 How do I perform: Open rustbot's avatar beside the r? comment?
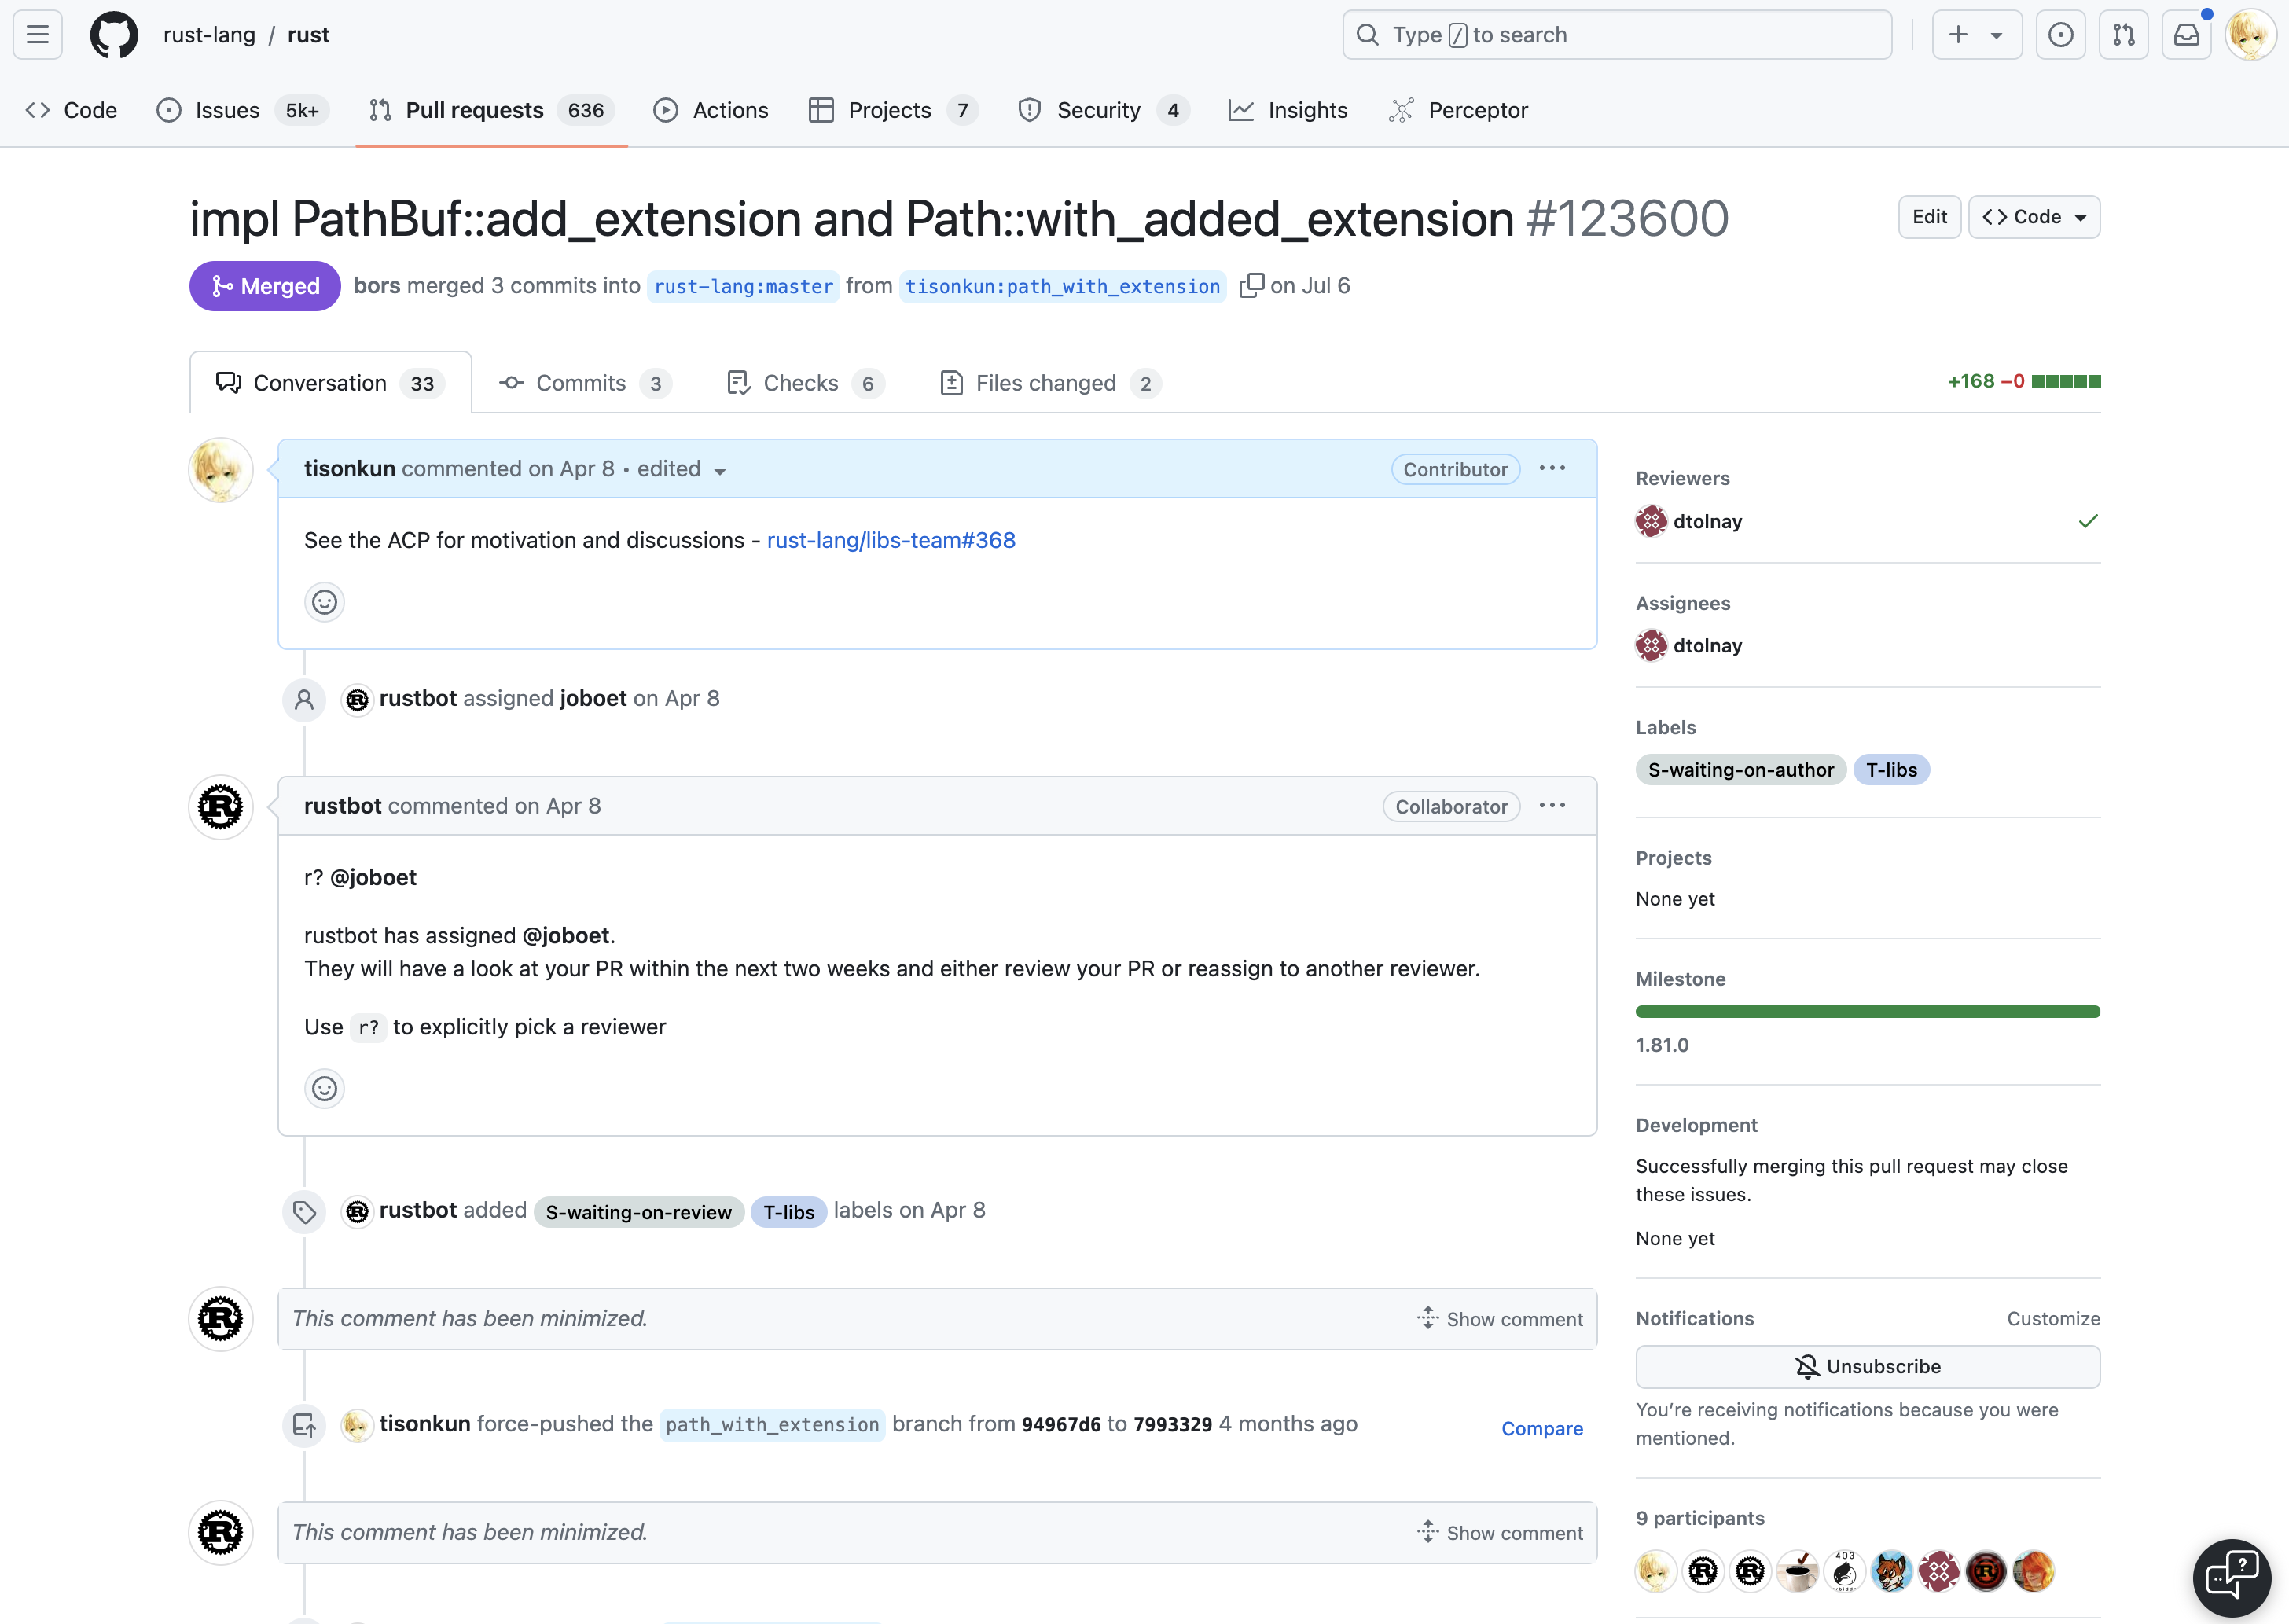[x=221, y=807]
